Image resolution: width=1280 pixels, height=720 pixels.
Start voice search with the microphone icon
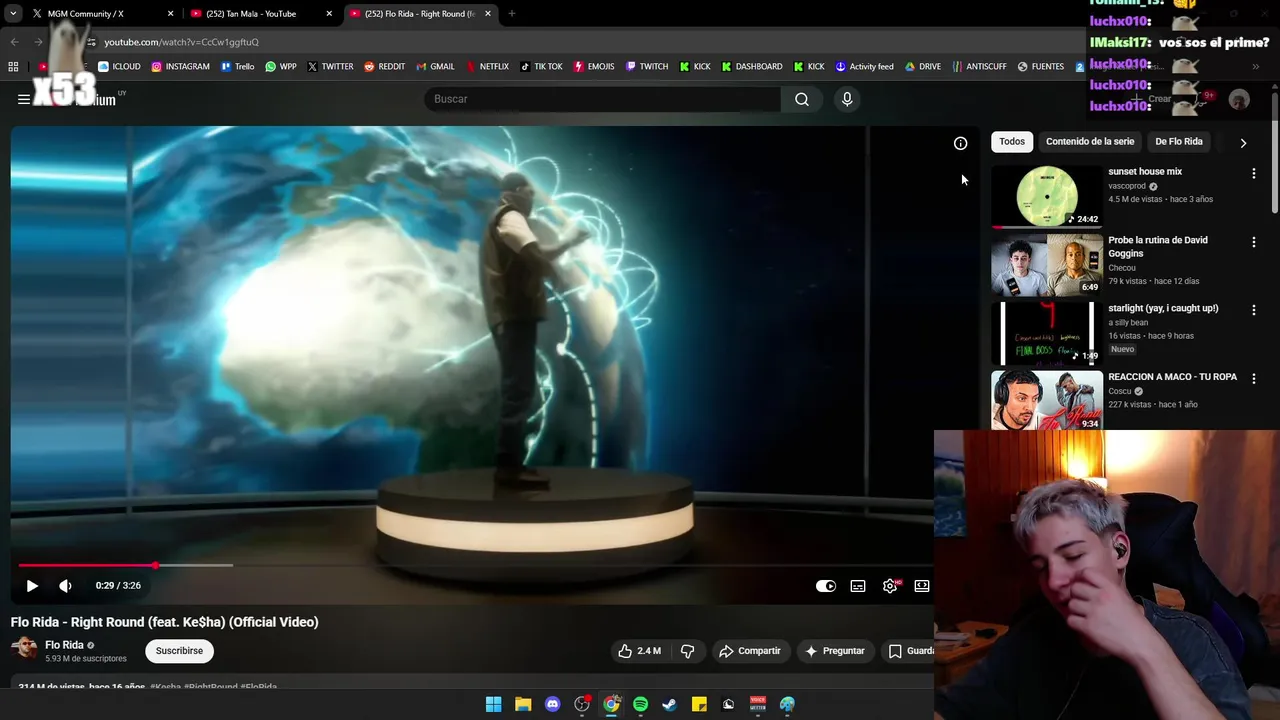pyautogui.click(x=847, y=99)
